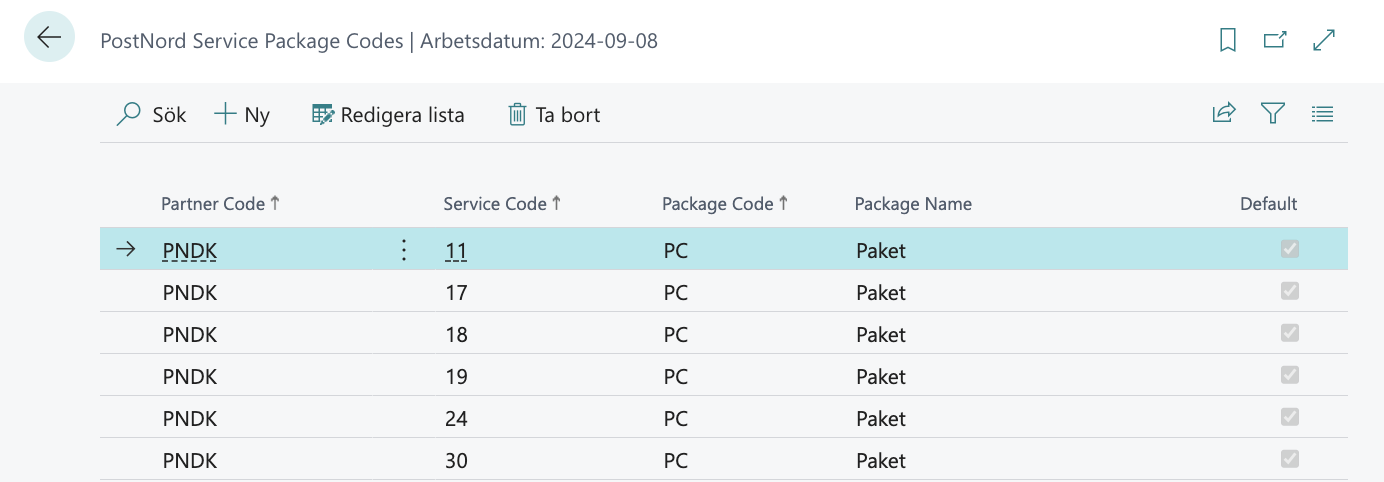This screenshot has height=482, width=1384.
Task: Click Ta bort to delete row
Action: point(554,115)
